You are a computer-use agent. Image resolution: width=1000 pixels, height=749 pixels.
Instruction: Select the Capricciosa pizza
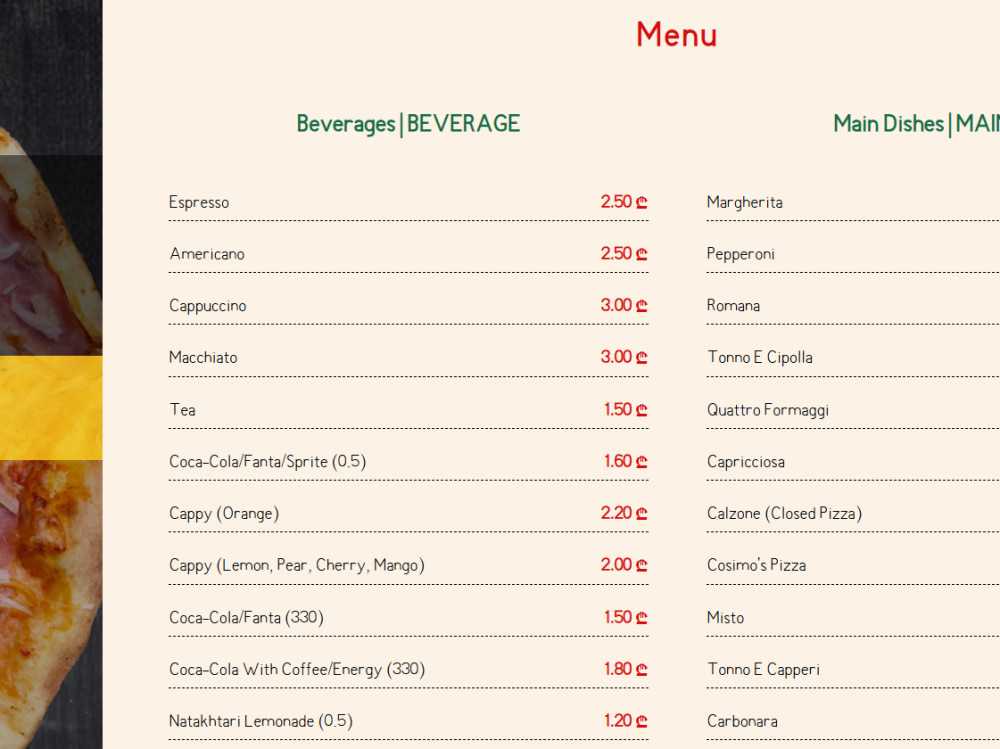click(x=746, y=462)
